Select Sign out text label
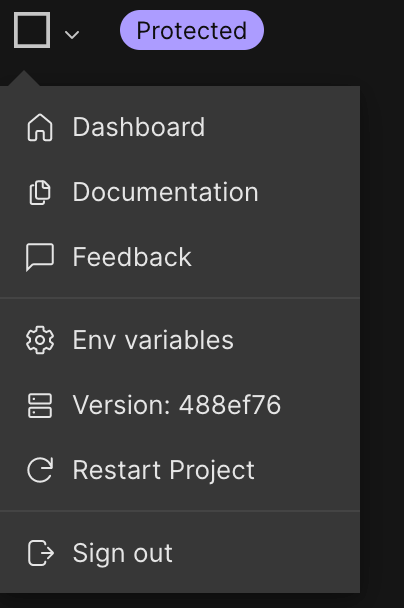 click(x=123, y=553)
